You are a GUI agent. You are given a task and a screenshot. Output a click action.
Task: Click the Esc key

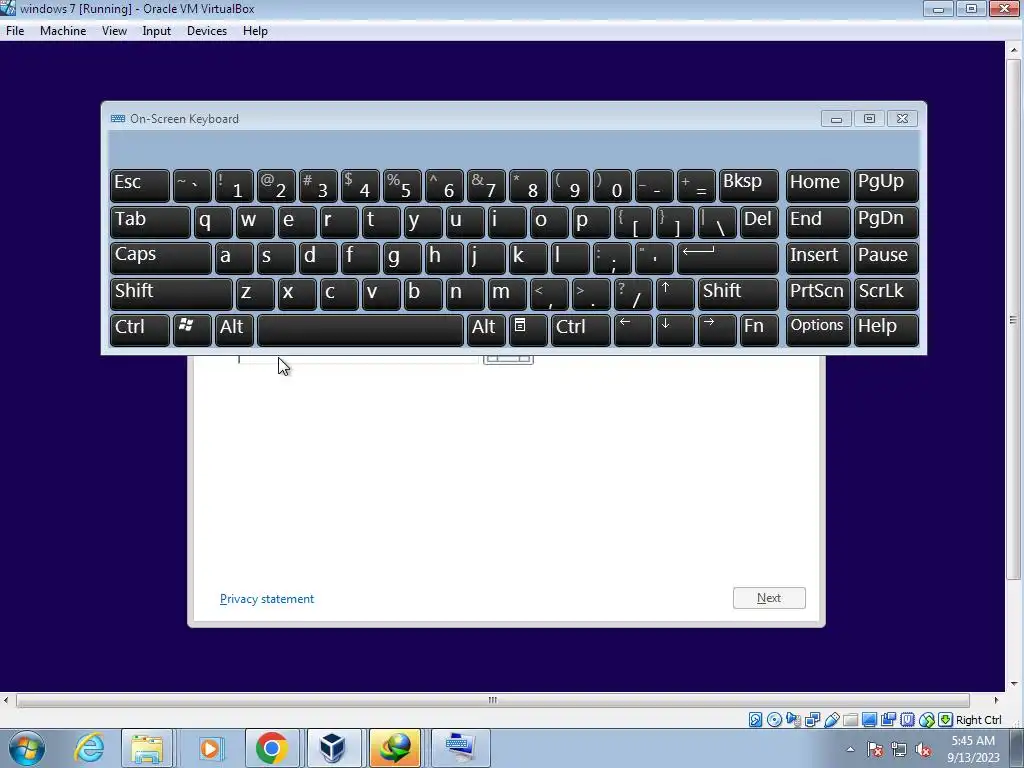(140, 185)
